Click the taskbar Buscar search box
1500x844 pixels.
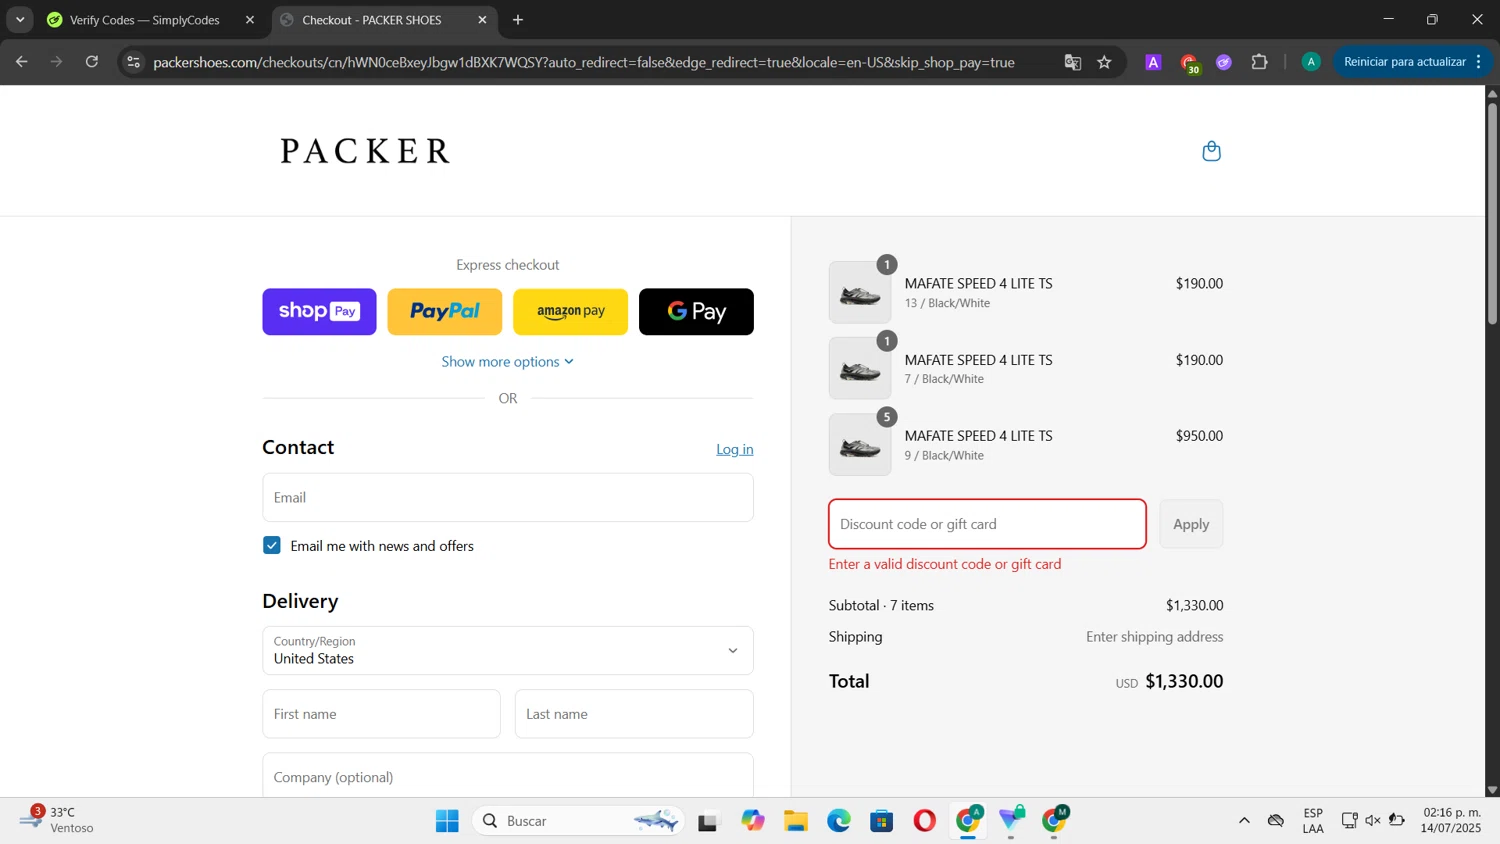click(578, 821)
